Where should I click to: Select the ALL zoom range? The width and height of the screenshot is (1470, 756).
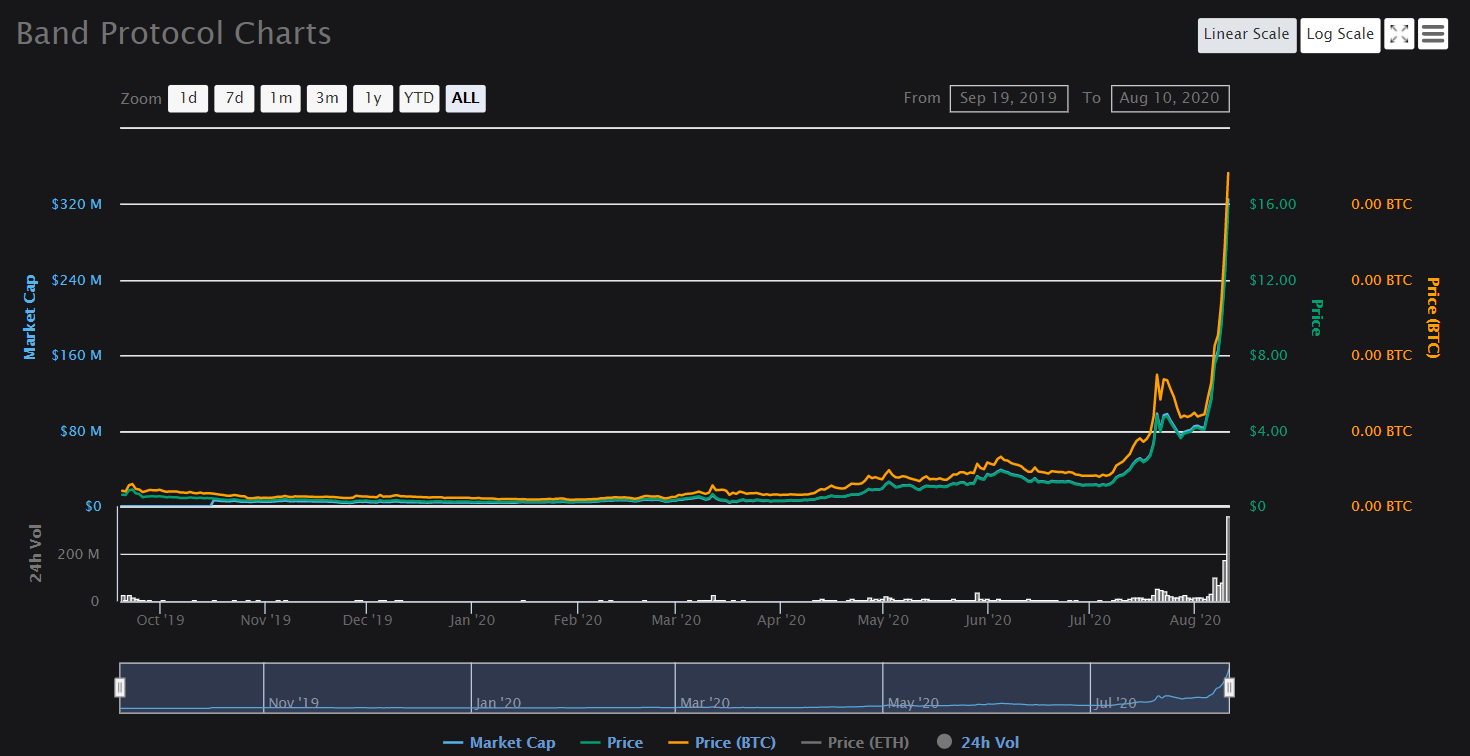466,98
